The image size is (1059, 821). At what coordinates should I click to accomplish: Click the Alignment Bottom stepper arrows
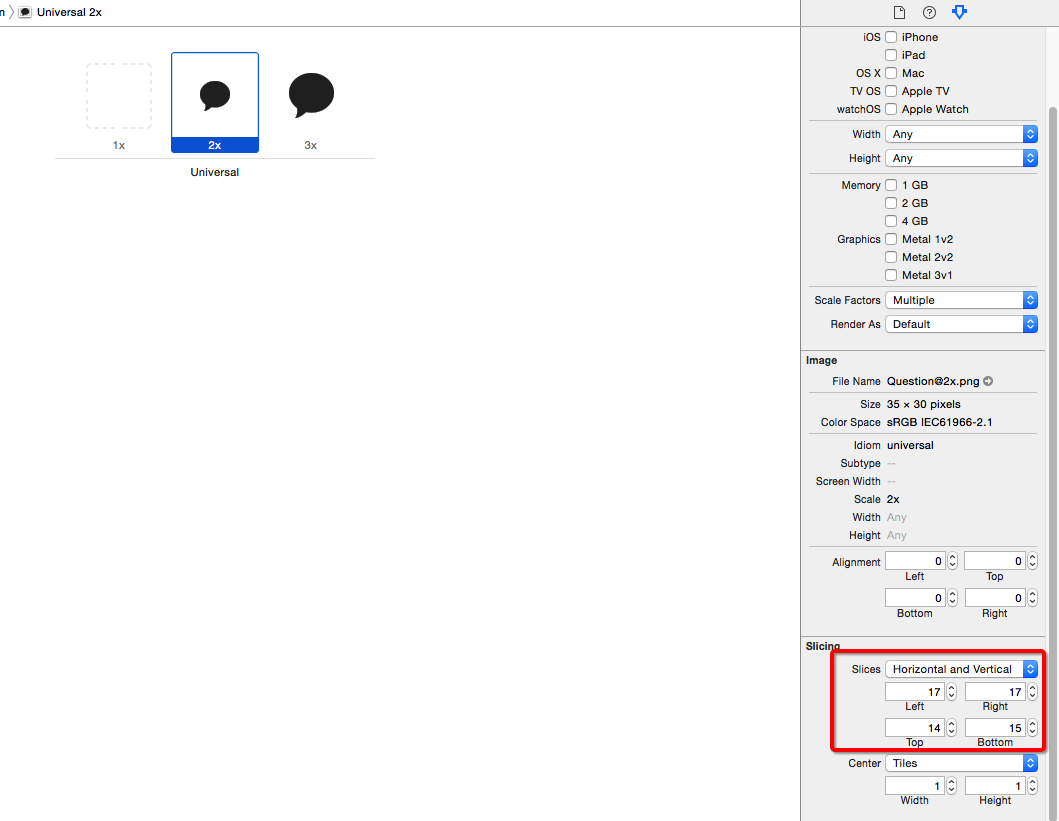pyautogui.click(x=952, y=598)
